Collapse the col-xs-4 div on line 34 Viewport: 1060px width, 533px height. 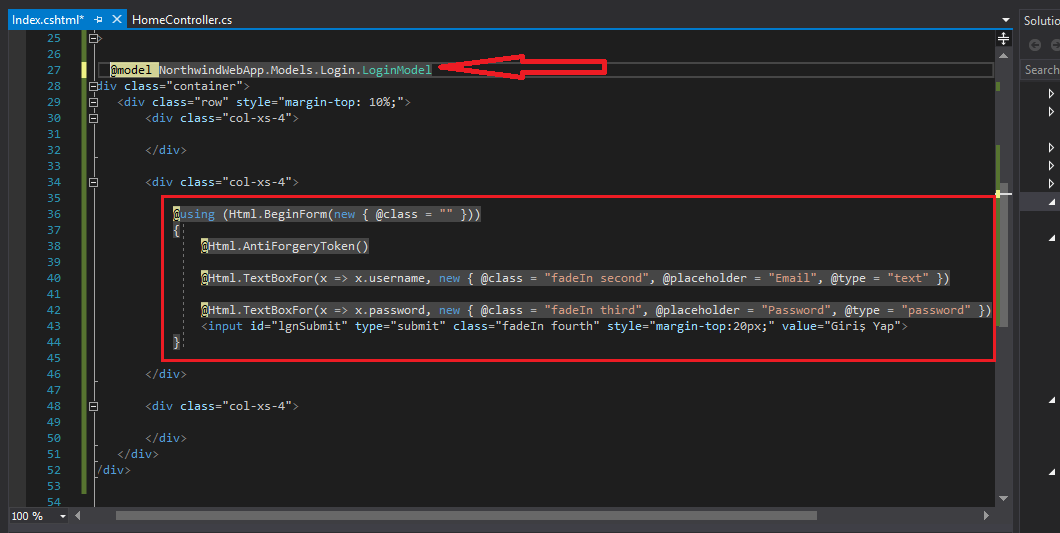pyautogui.click(x=95, y=182)
